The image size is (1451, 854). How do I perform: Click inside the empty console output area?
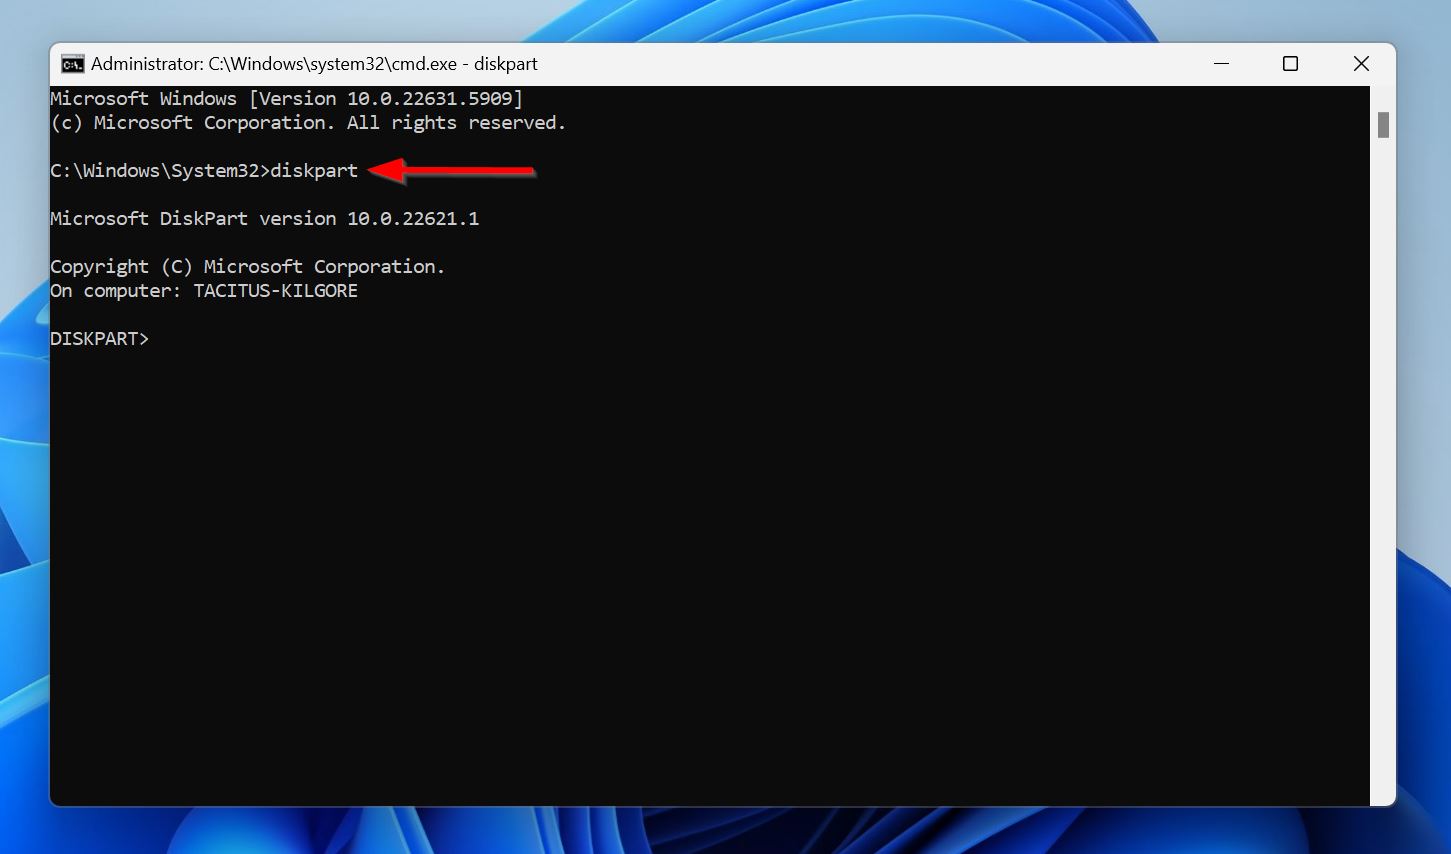coord(700,550)
